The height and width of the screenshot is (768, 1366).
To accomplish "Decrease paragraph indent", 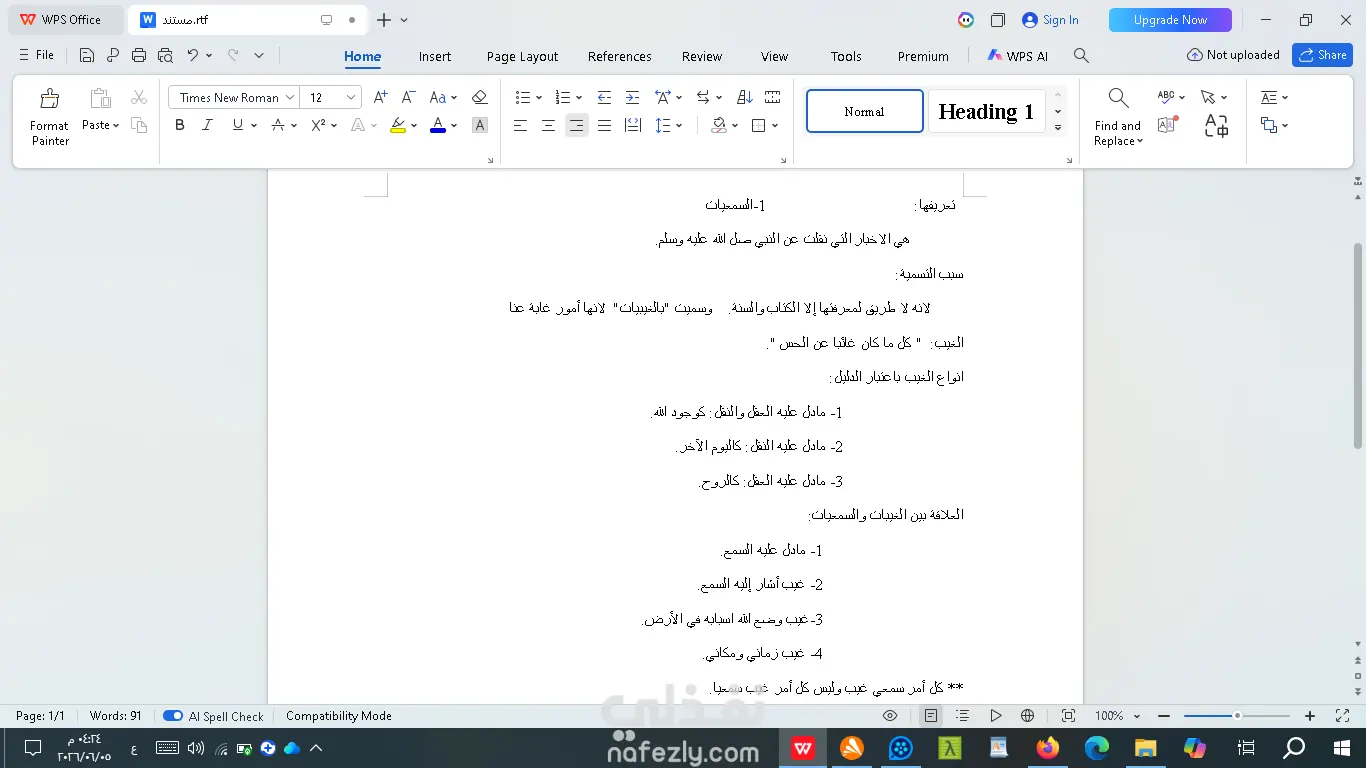I will pyautogui.click(x=604, y=97).
